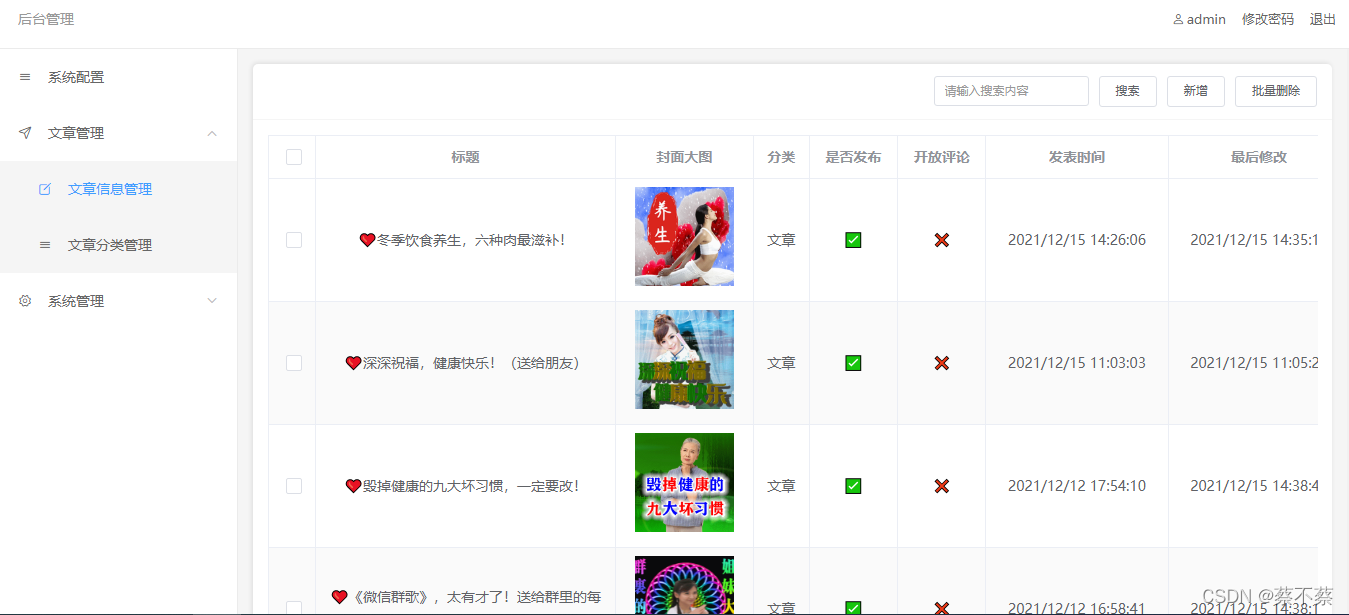Check the 深深祝福 row checkbox
Viewport: 1349px width, 615px height.
click(x=294, y=363)
